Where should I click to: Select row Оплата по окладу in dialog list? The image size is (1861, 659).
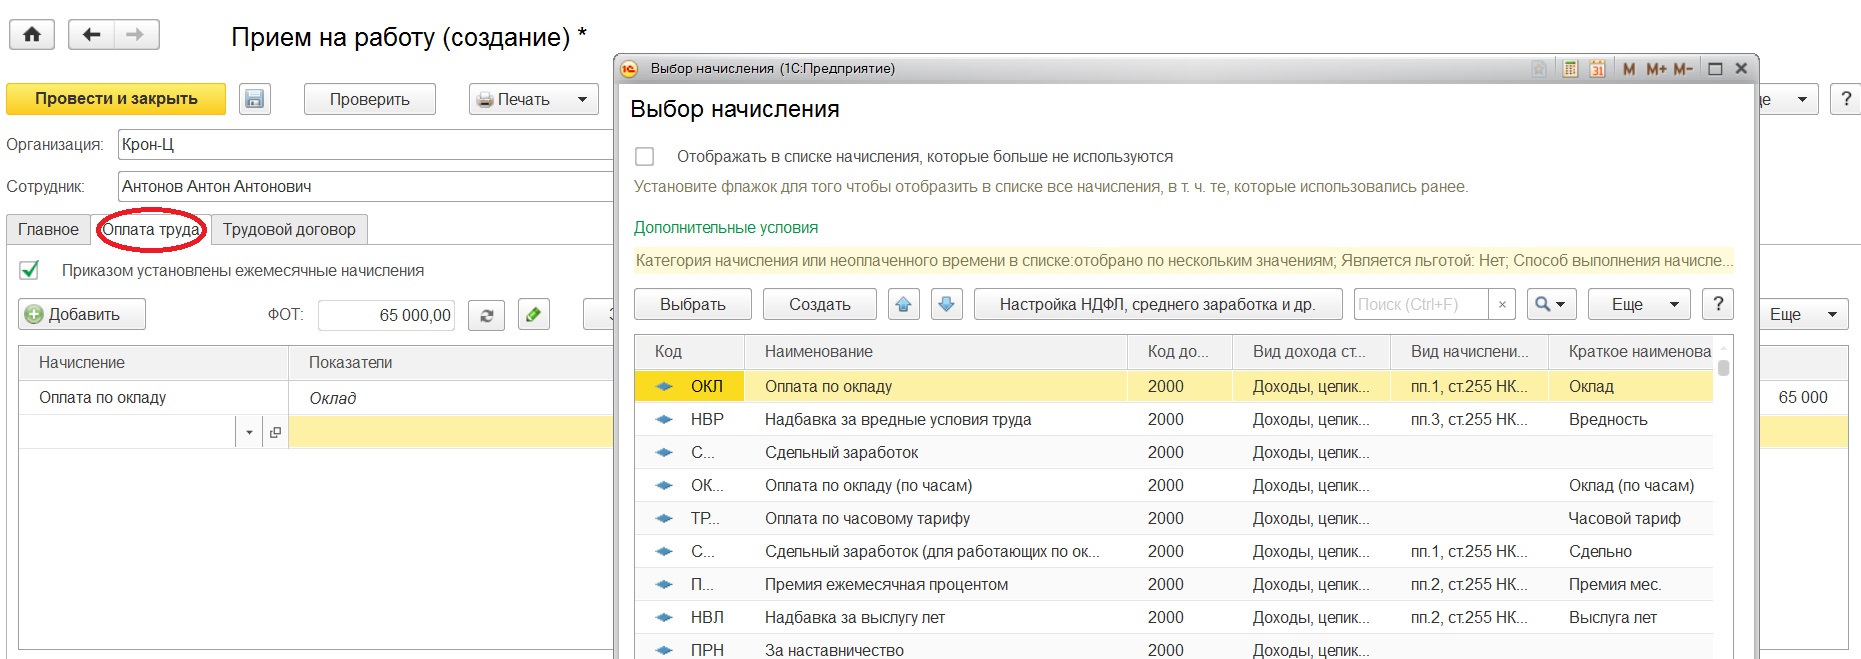tap(1174, 386)
